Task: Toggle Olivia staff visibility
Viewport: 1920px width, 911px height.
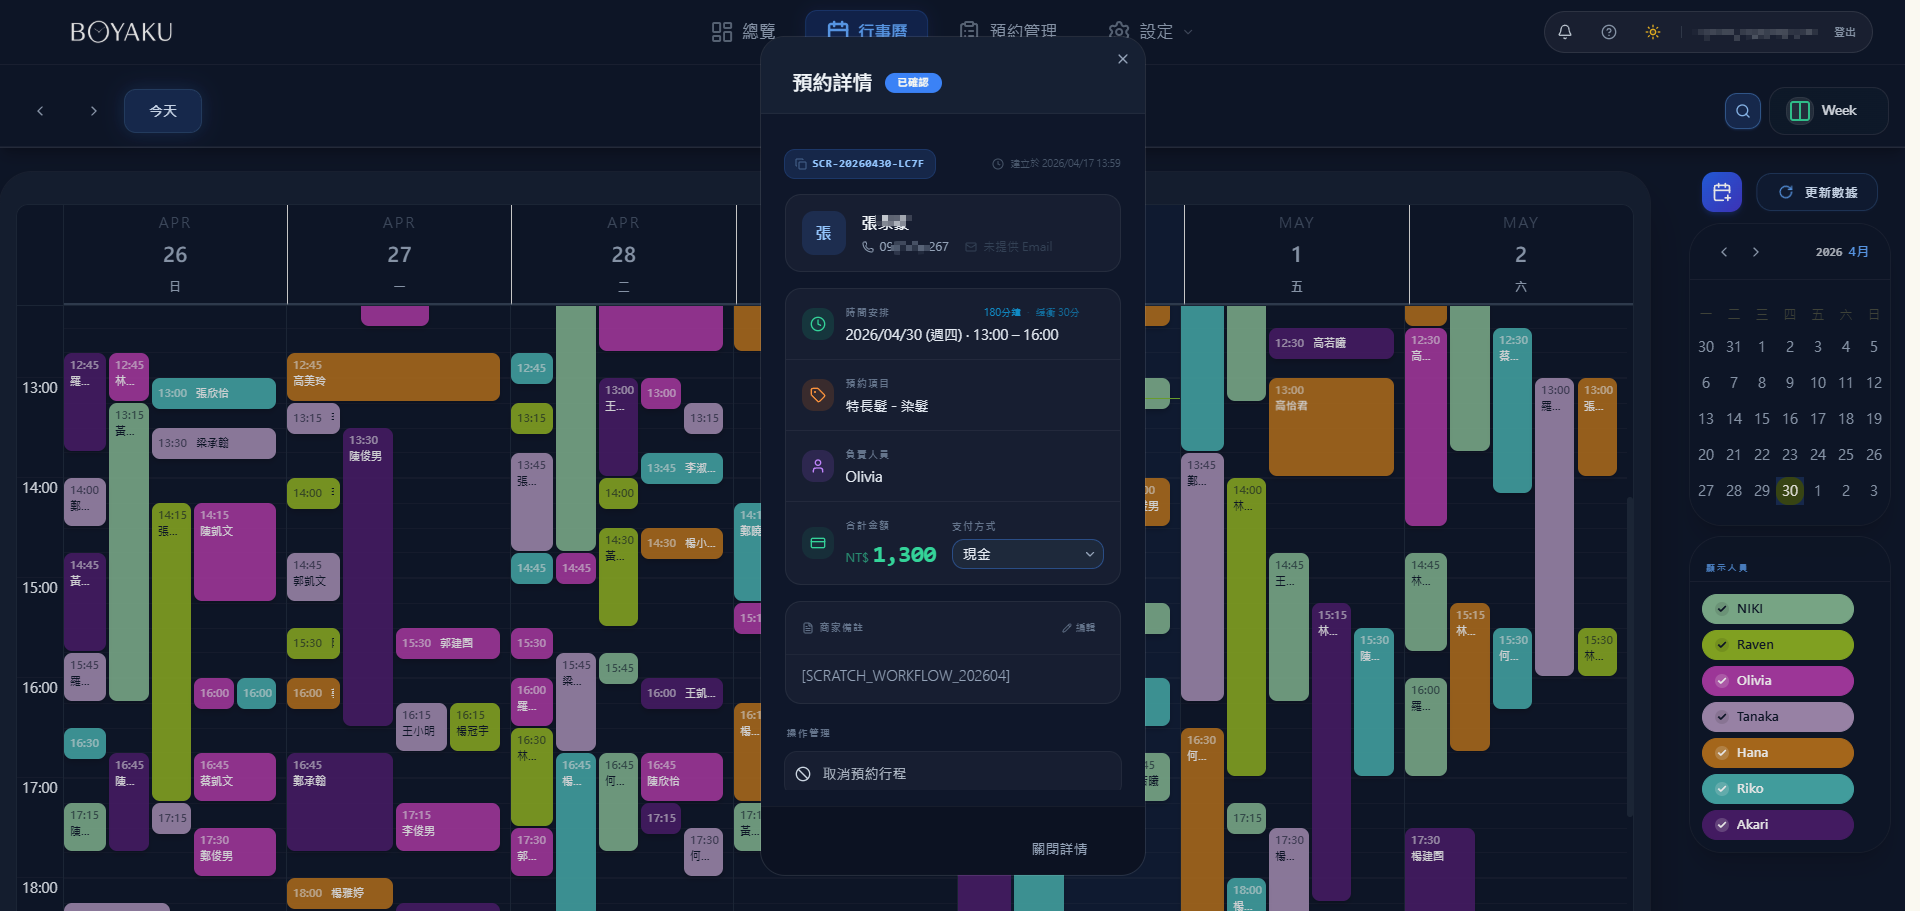Action: [1778, 681]
